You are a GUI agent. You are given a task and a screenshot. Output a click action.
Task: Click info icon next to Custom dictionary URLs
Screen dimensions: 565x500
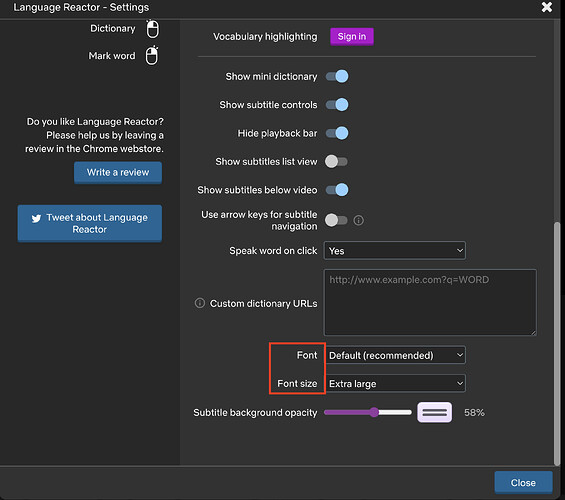(x=200, y=303)
